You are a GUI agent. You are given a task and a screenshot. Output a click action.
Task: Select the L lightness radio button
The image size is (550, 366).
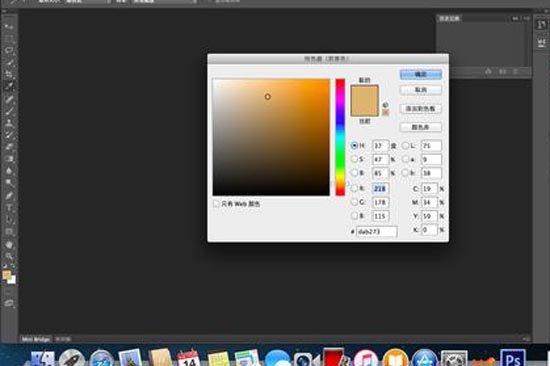(x=405, y=145)
